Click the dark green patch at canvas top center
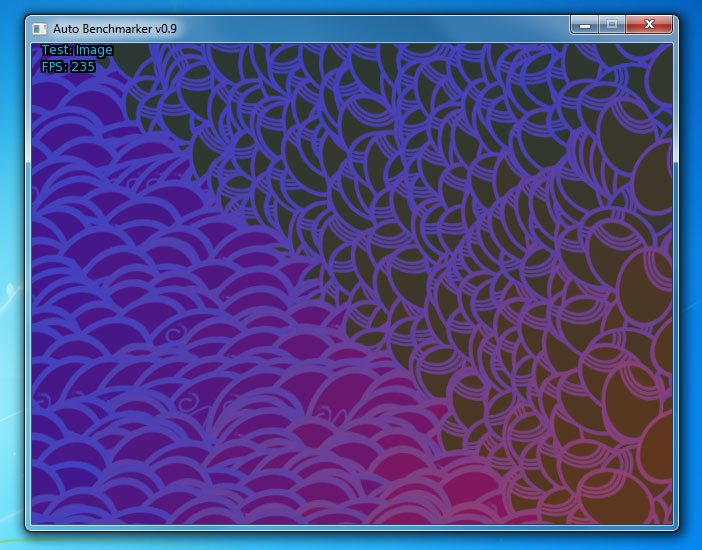Image resolution: width=702 pixels, height=550 pixels. coord(300,70)
